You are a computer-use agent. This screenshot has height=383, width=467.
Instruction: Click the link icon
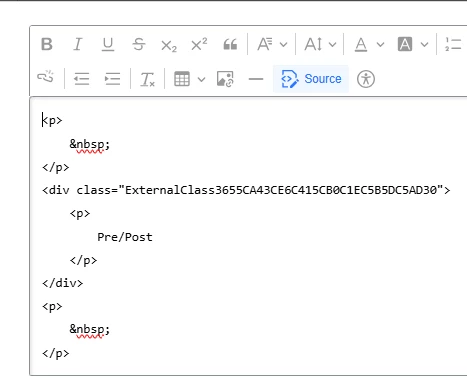(x=46, y=77)
